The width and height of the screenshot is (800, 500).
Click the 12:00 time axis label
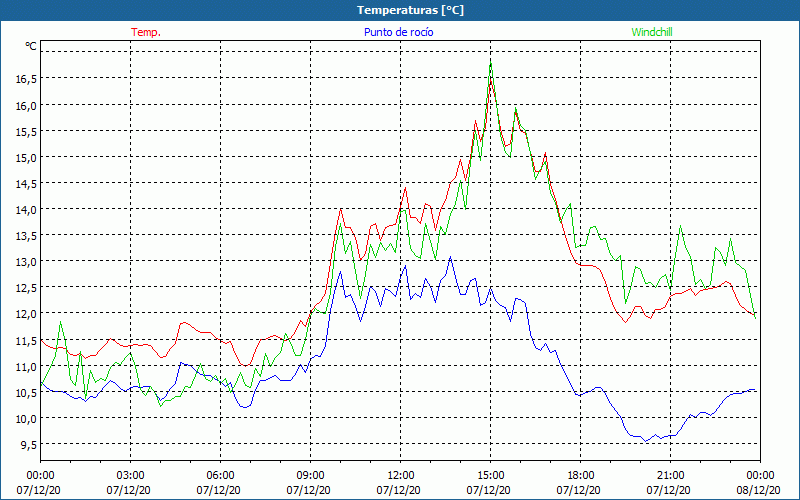[401, 476]
